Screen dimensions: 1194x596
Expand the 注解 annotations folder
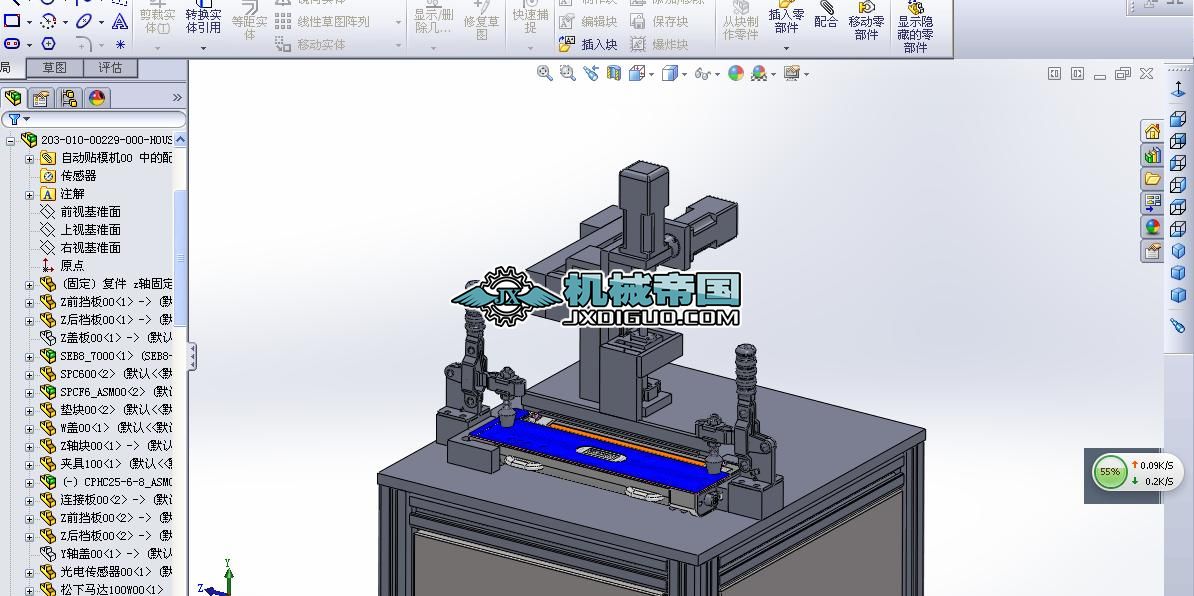tap(29, 194)
